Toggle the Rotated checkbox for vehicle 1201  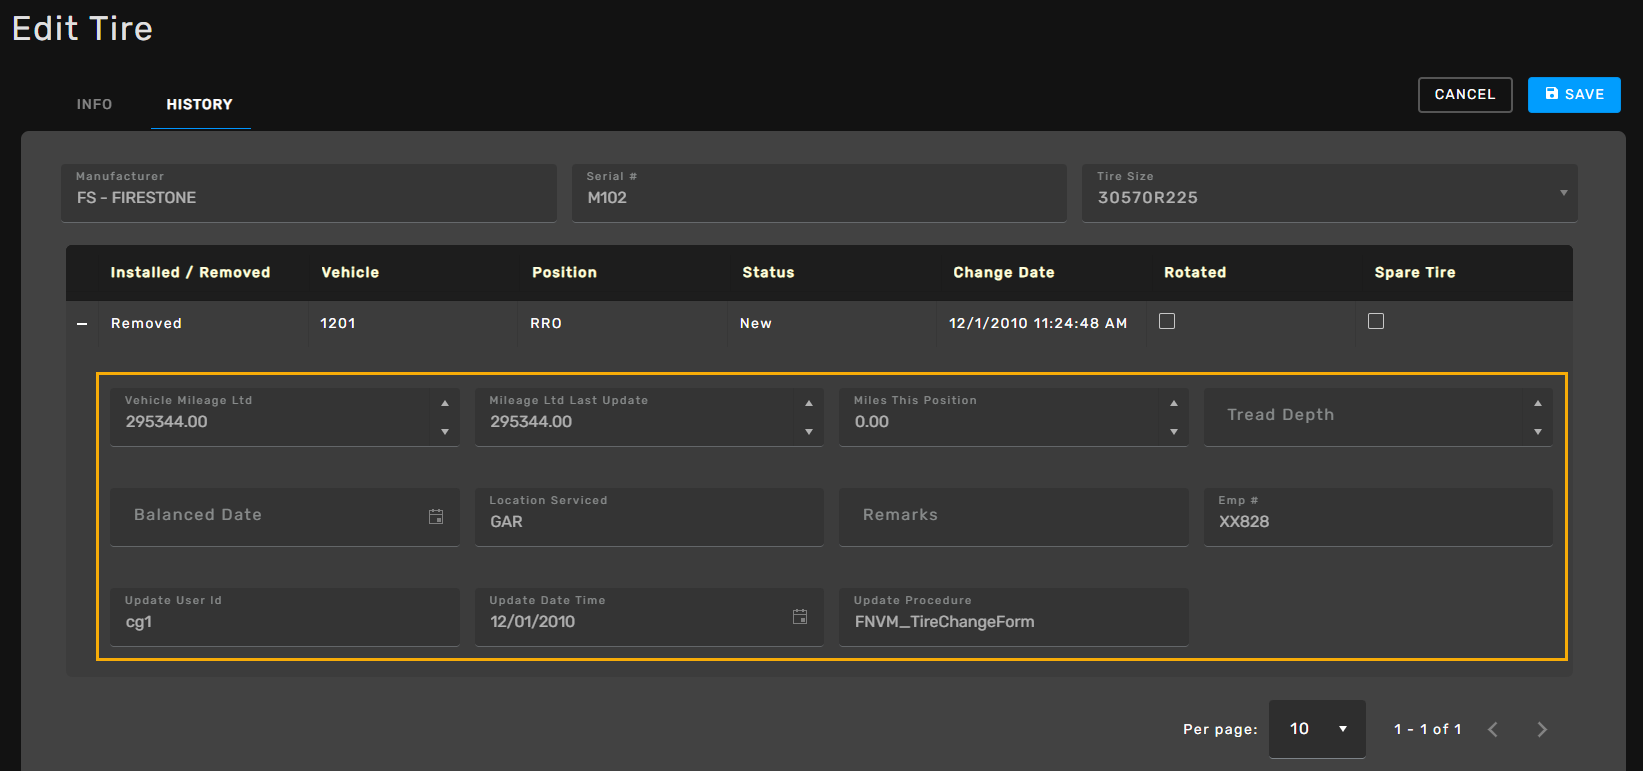[x=1167, y=321]
